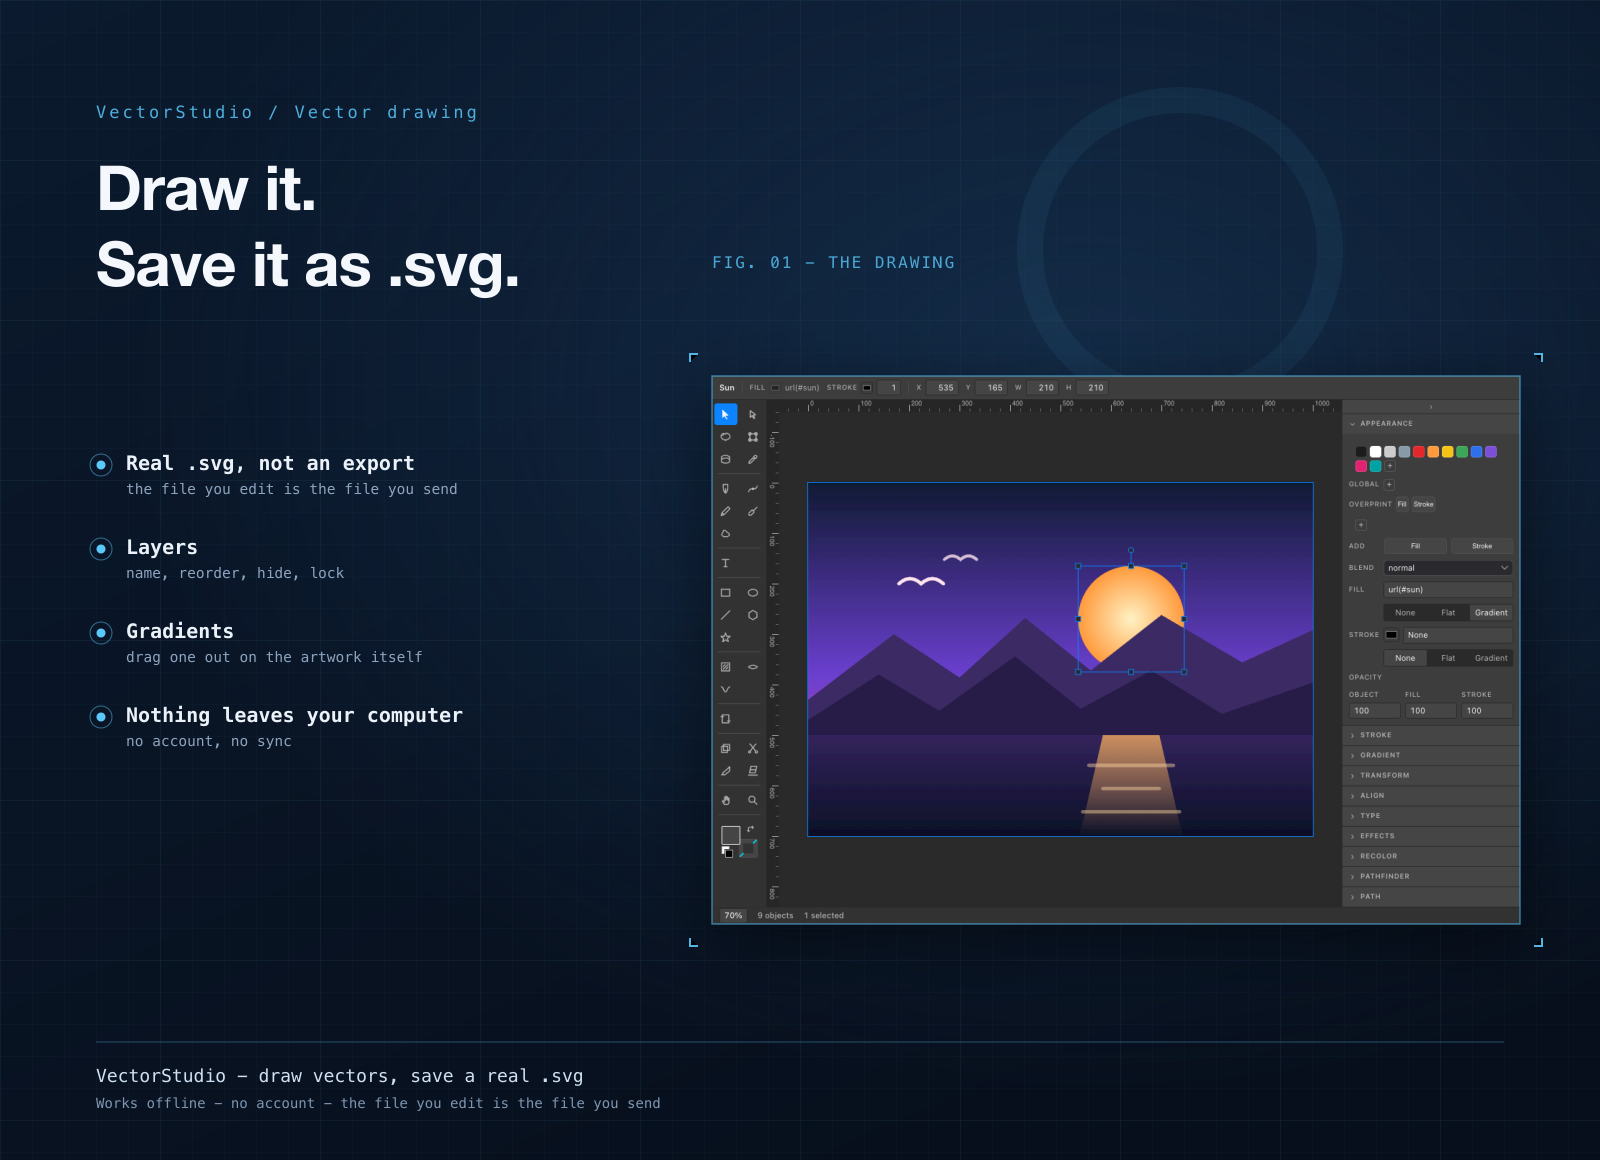This screenshot has height=1160, width=1600.
Task: Expand the Type section
Action: tap(1431, 816)
